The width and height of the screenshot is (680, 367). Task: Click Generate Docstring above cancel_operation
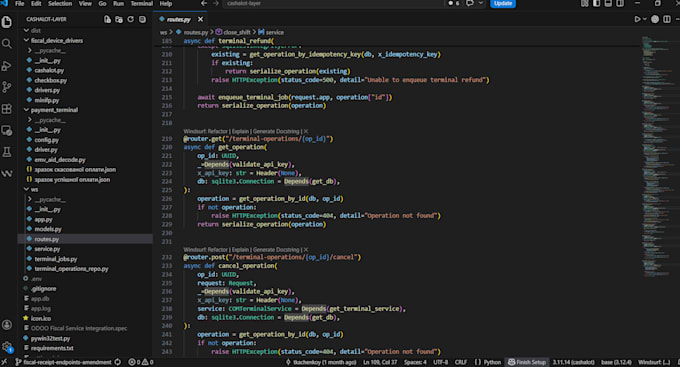276,250
